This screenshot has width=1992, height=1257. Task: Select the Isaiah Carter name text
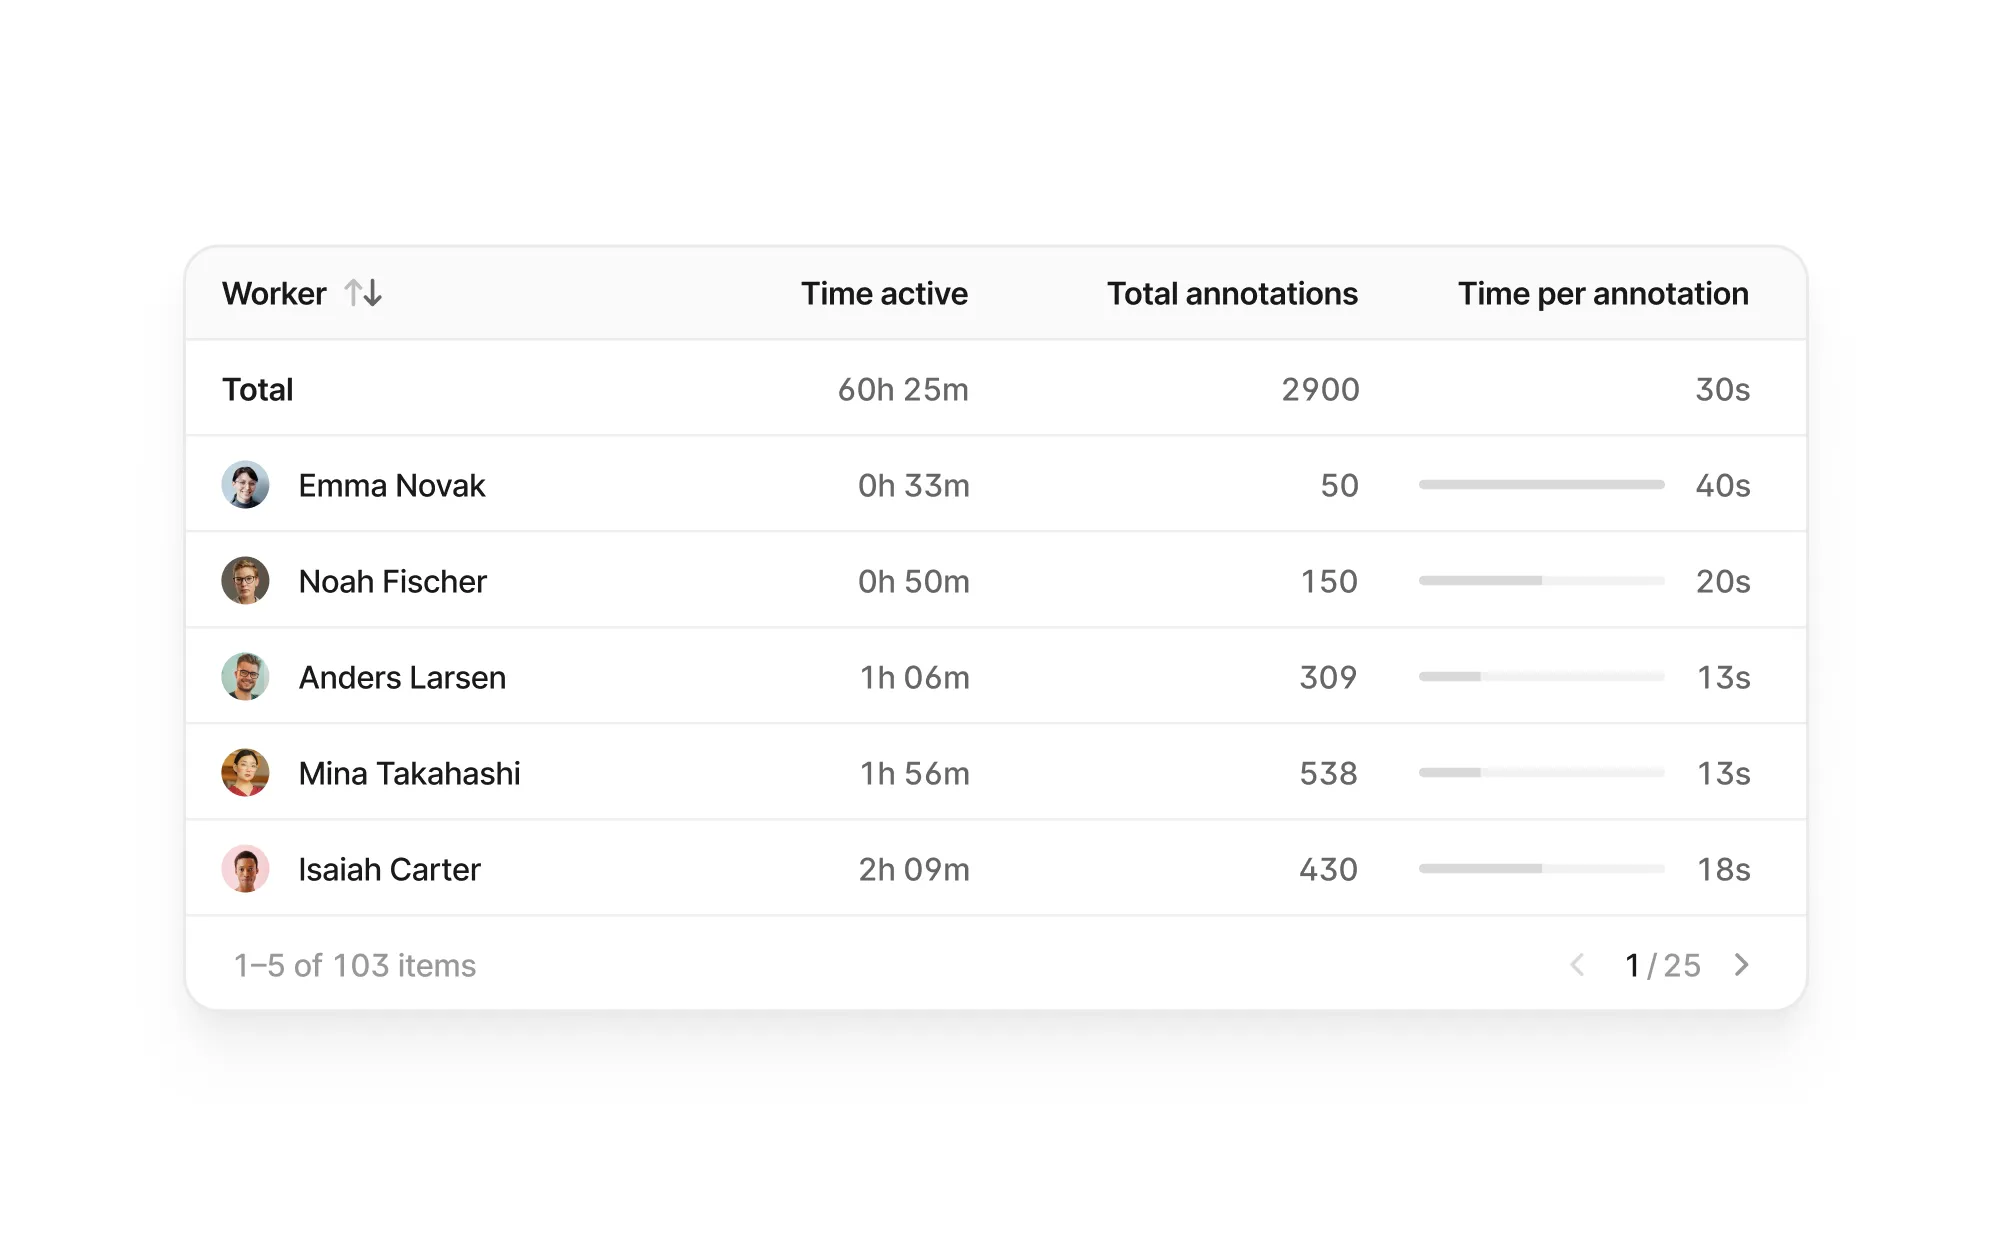389,869
